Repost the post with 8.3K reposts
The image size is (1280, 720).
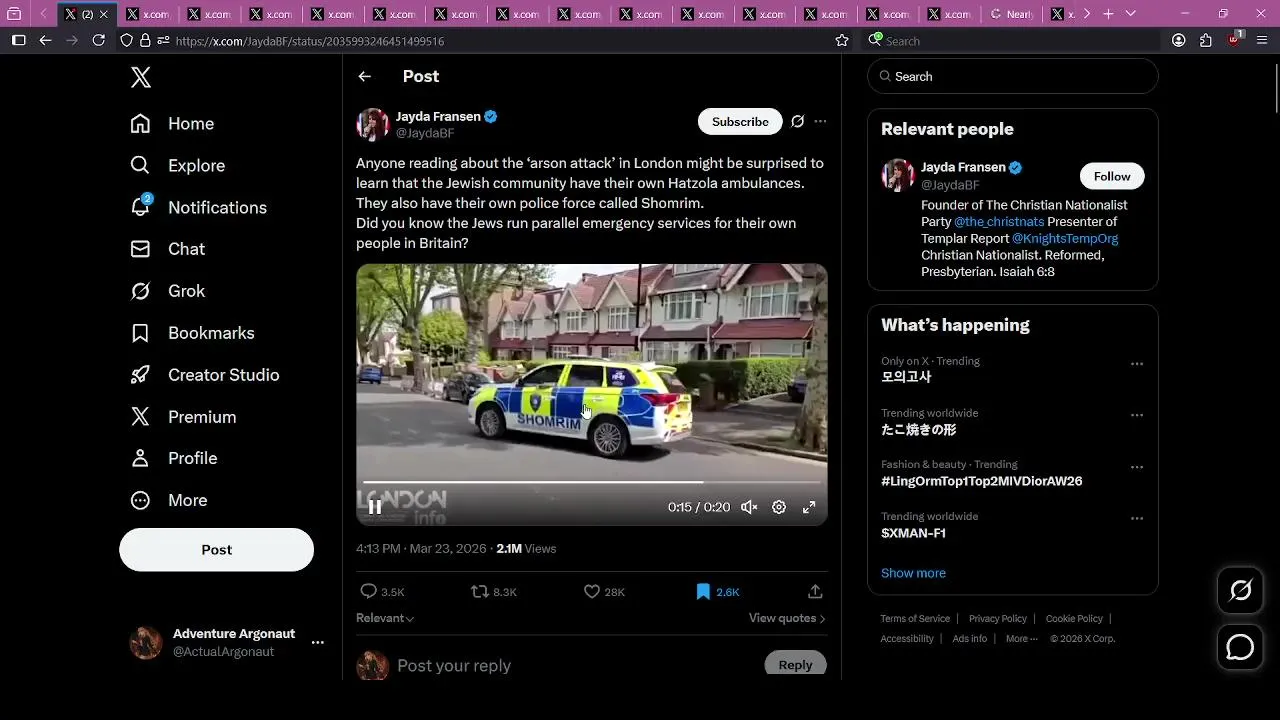click(x=494, y=592)
